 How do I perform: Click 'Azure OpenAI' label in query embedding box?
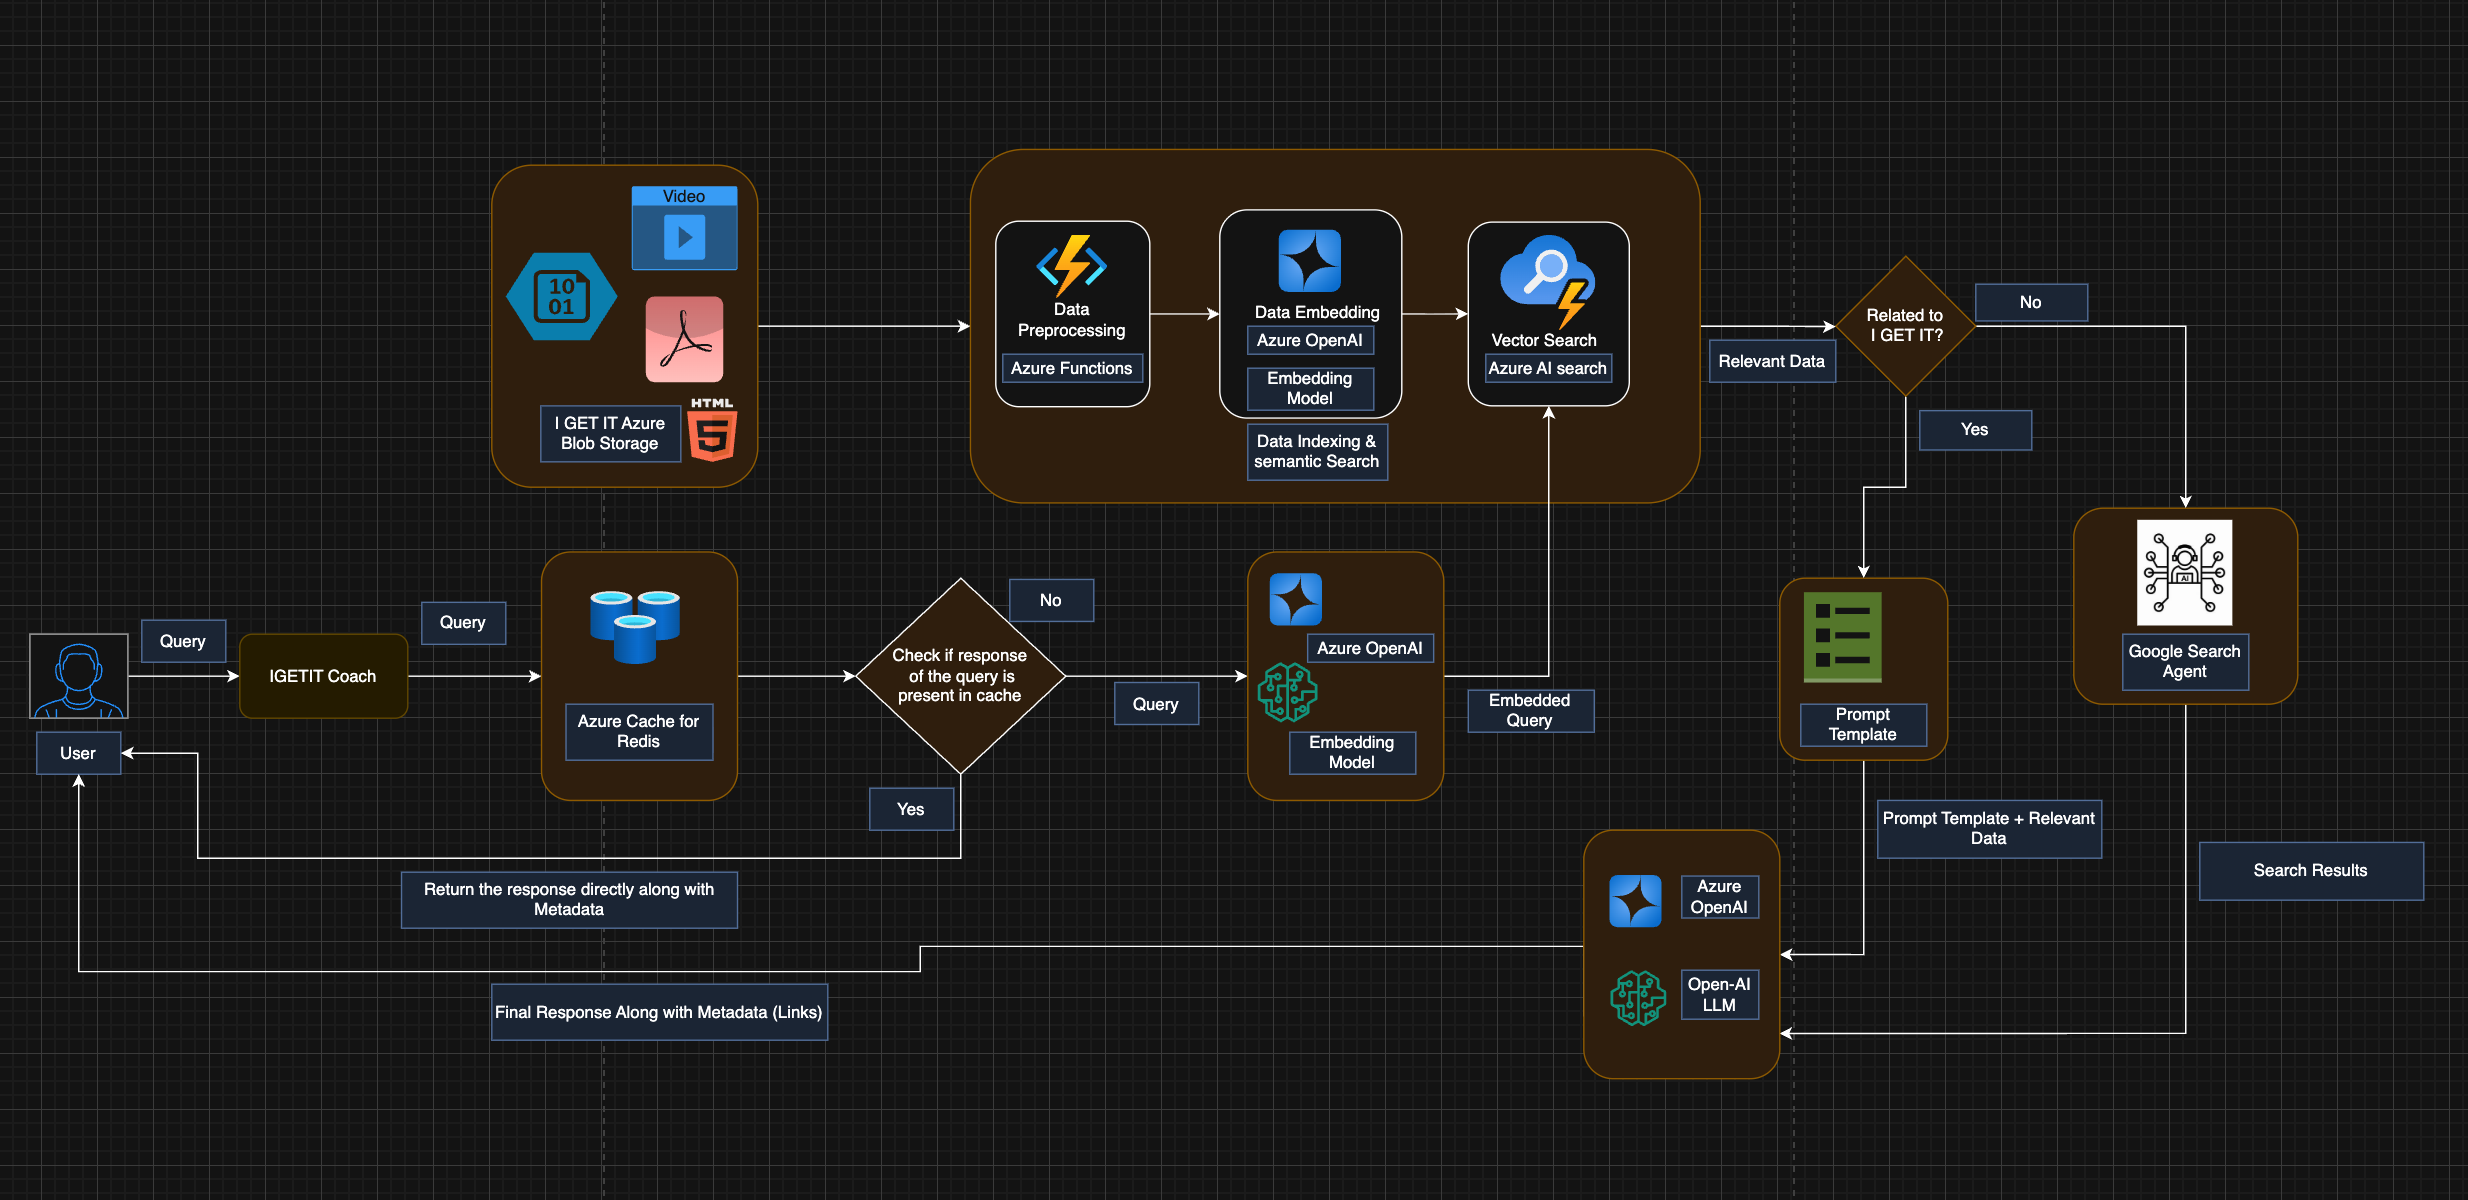tap(1369, 648)
